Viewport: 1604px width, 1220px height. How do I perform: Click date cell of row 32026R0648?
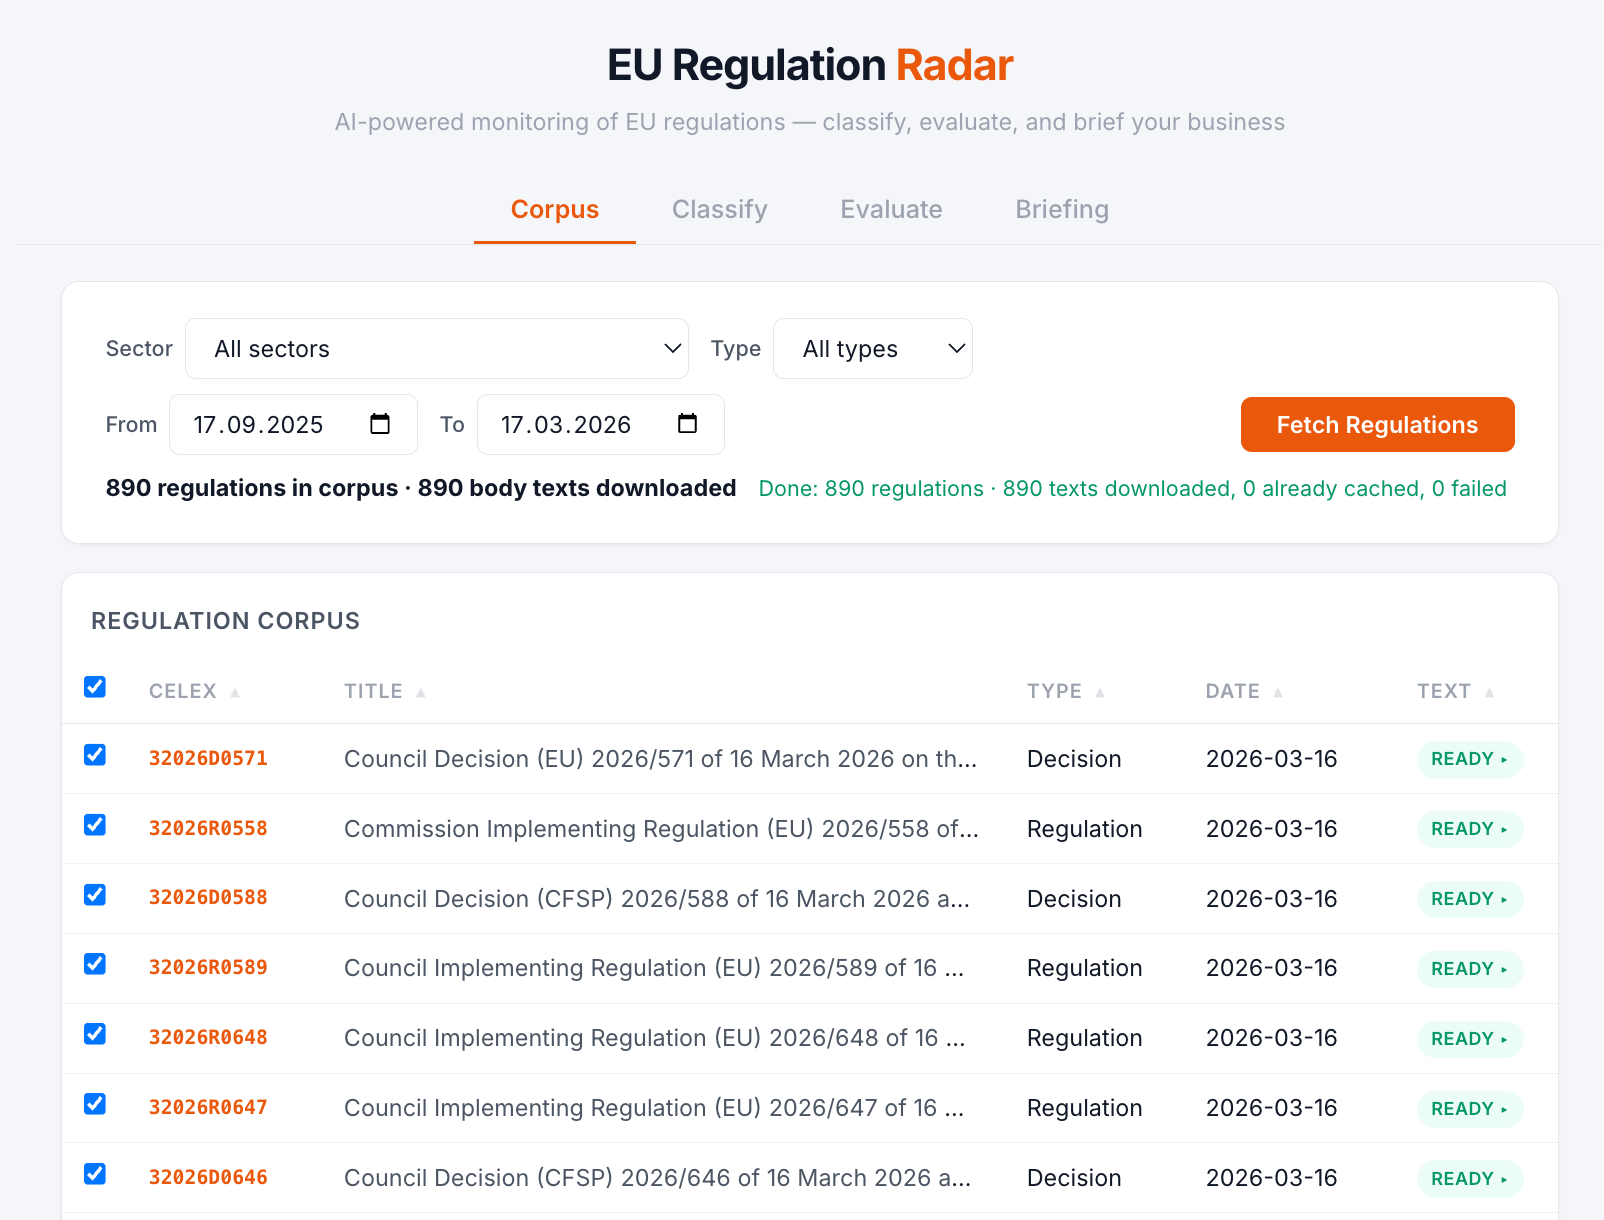(x=1272, y=1038)
